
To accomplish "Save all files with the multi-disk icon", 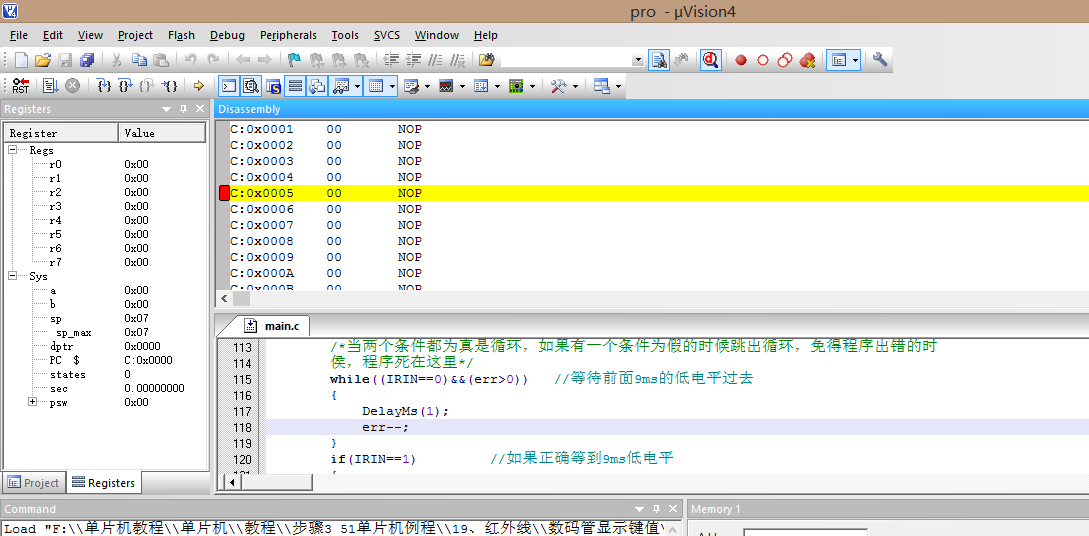I will point(87,60).
